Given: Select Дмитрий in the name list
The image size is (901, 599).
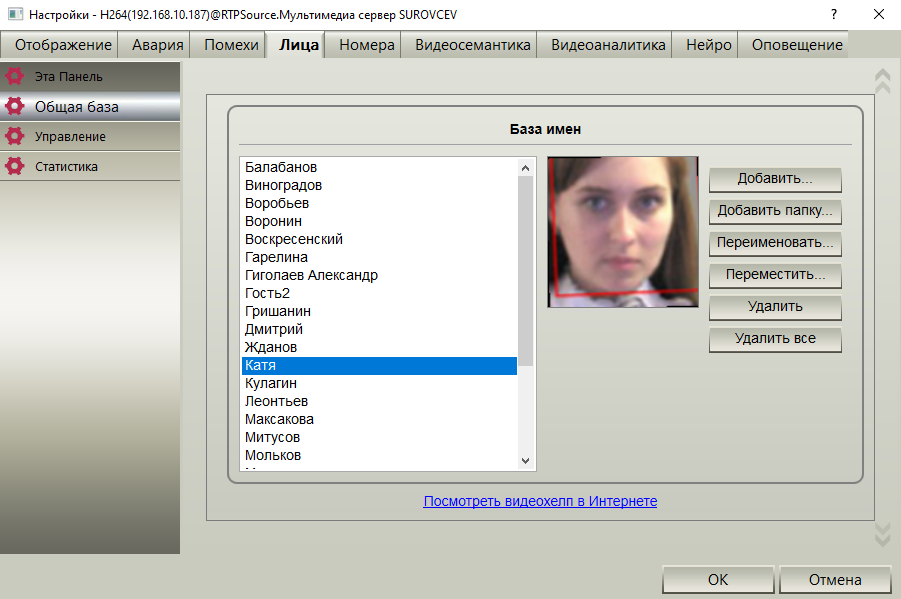Looking at the screenshot, I should [379, 329].
